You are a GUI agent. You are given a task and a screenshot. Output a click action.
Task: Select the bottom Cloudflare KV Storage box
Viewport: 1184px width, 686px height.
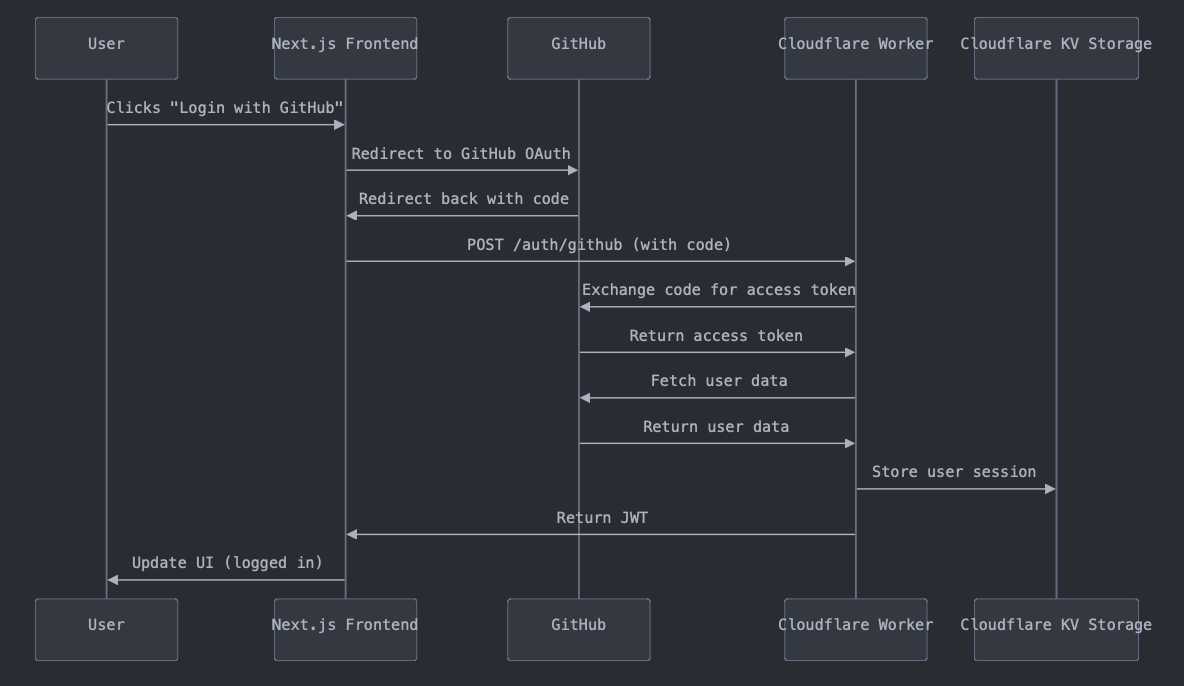click(x=1056, y=629)
